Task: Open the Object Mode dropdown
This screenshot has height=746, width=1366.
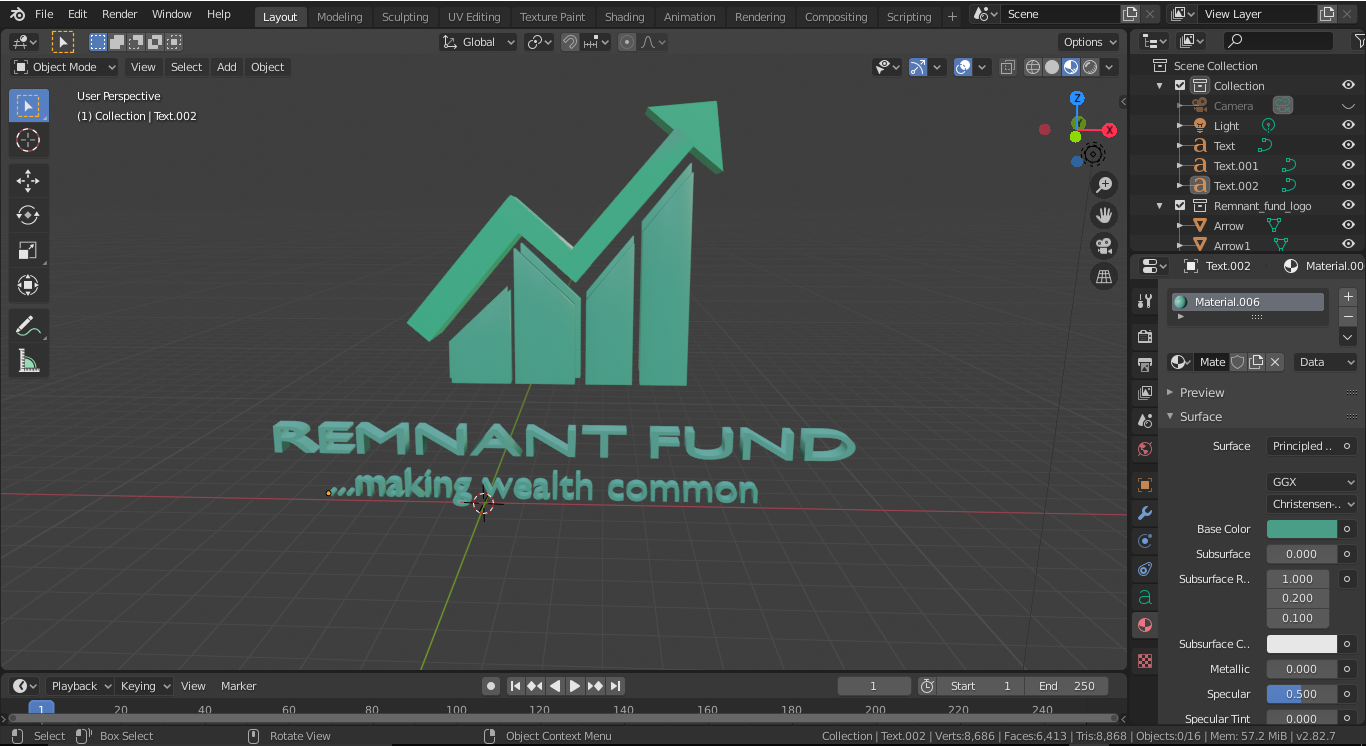Action: 65,67
